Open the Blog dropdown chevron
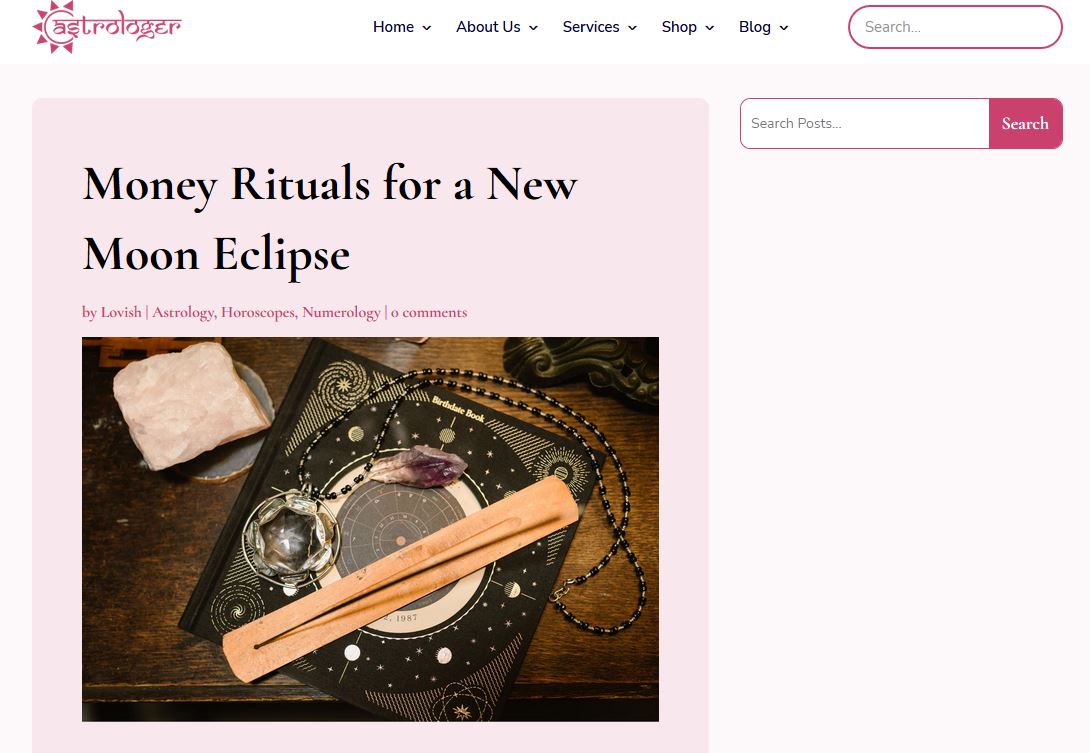The image size is (1090, 753). click(x=784, y=28)
